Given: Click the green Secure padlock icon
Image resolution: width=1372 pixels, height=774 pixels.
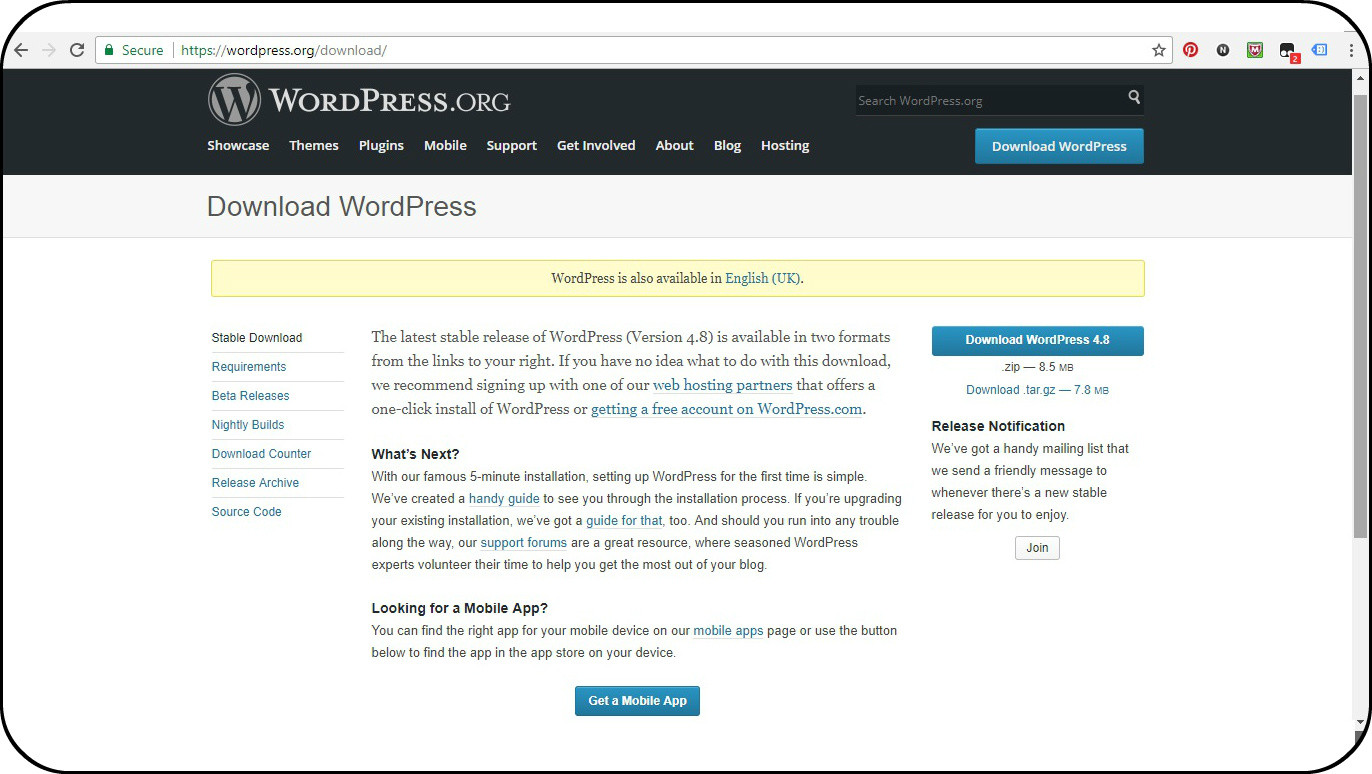Looking at the screenshot, I should click(109, 50).
